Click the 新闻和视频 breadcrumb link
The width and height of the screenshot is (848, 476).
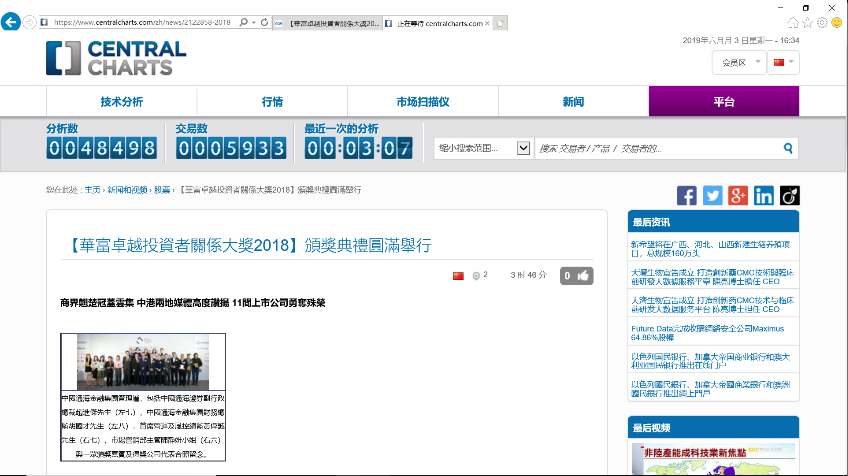127,190
